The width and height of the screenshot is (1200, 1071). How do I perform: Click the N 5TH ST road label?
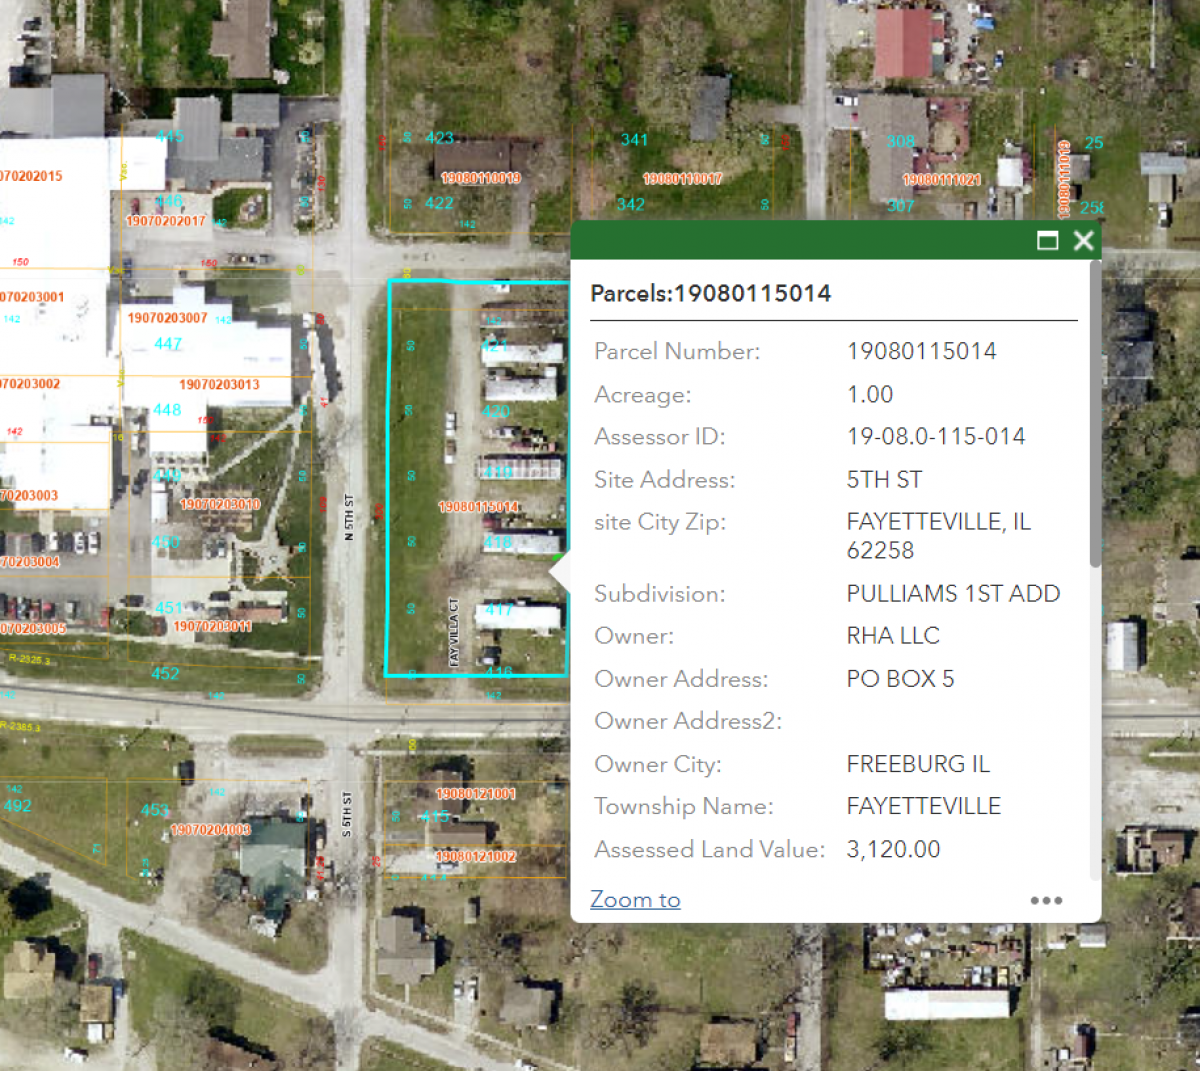(x=349, y=517)
